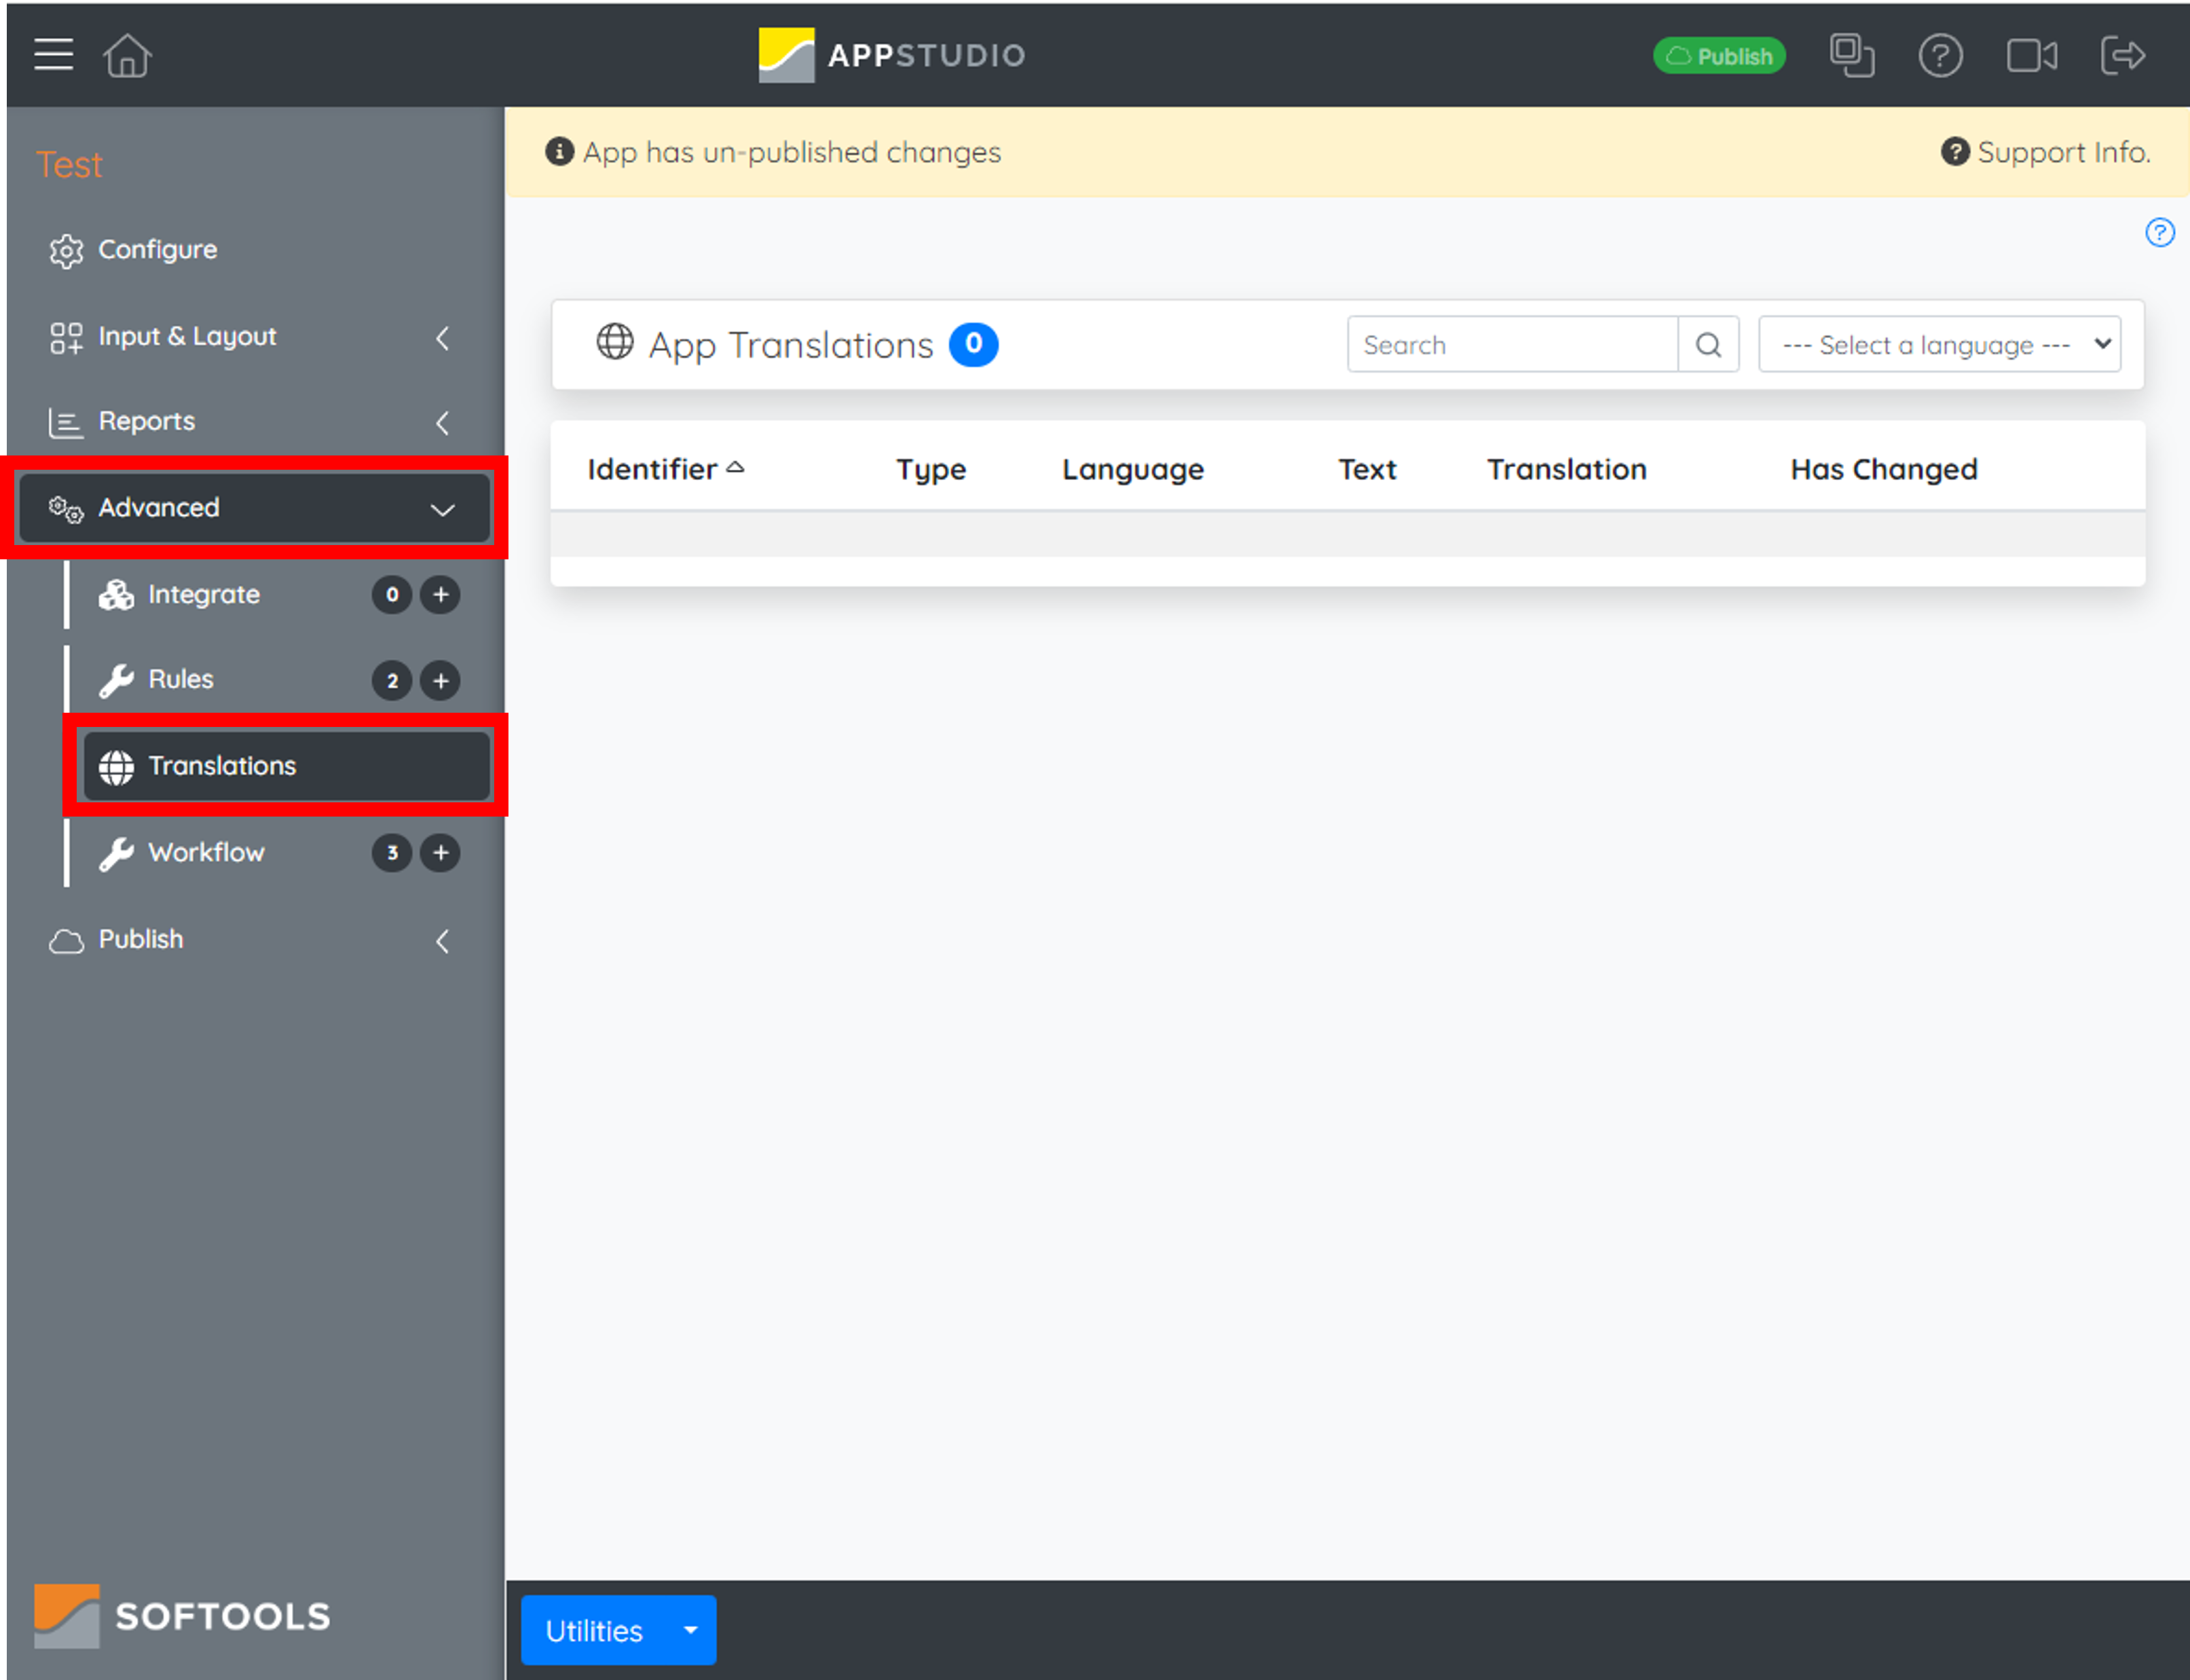
Task: Click the logout exit icon
Action: (x=2122, y=55)
